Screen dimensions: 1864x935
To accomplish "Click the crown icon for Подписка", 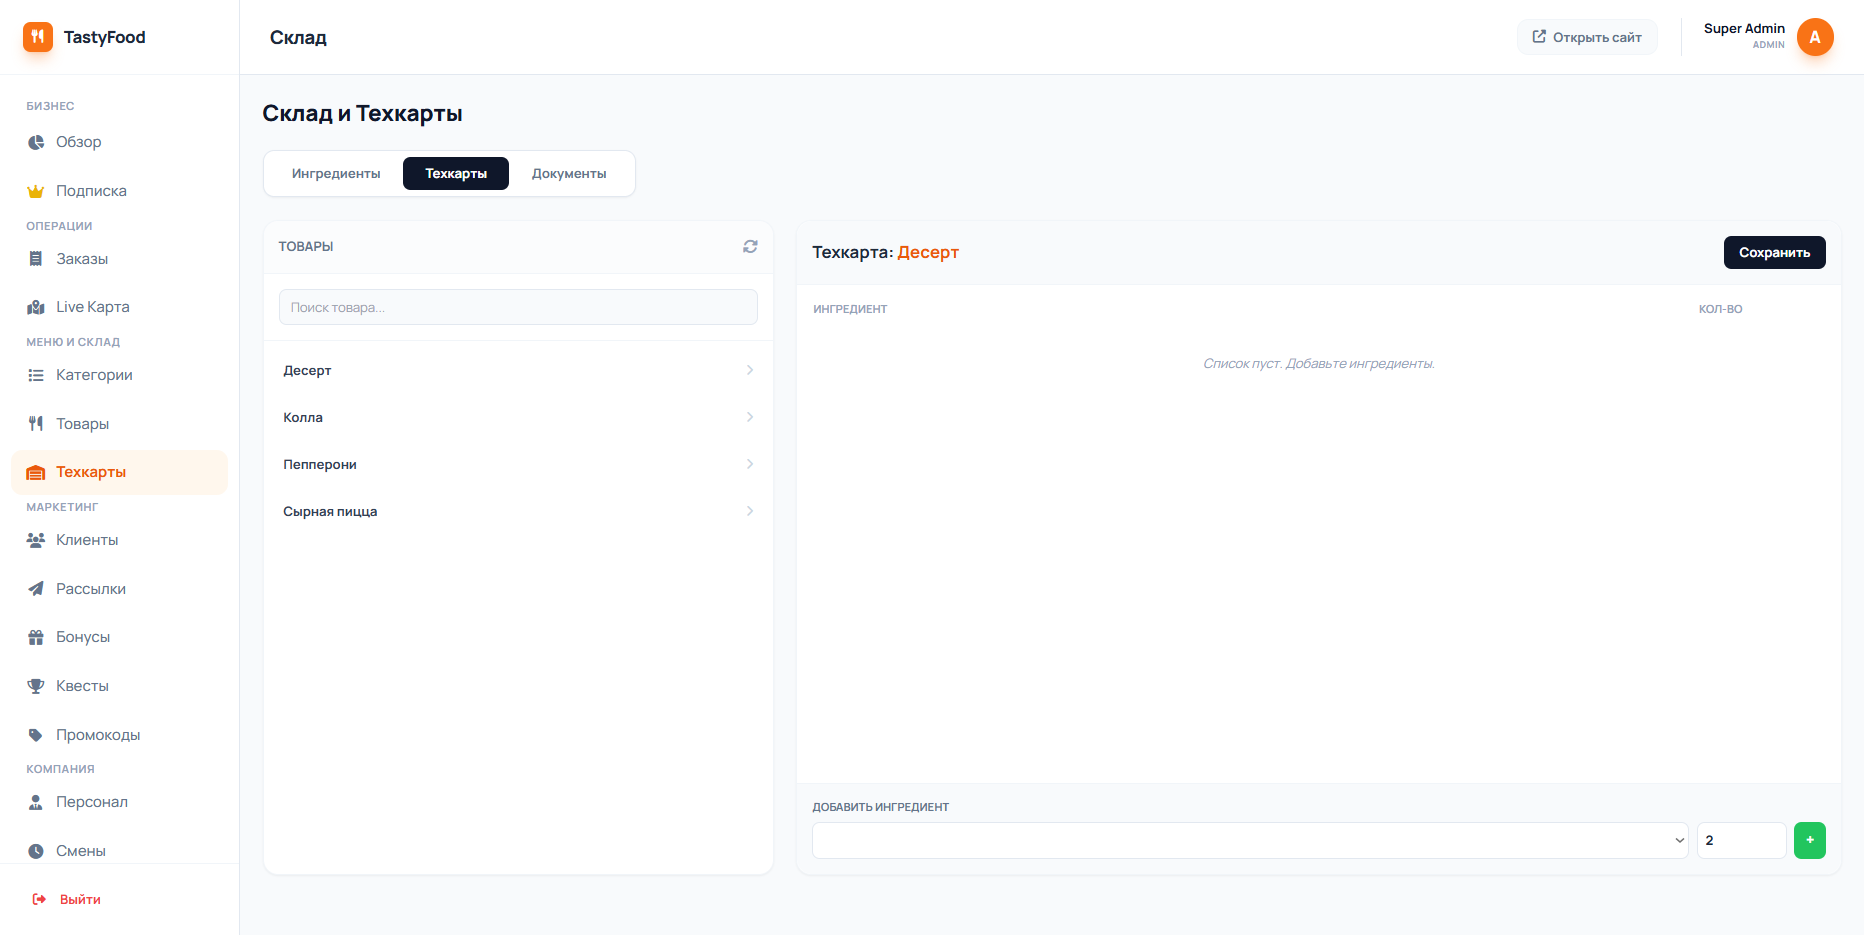I will pos(36,191).
